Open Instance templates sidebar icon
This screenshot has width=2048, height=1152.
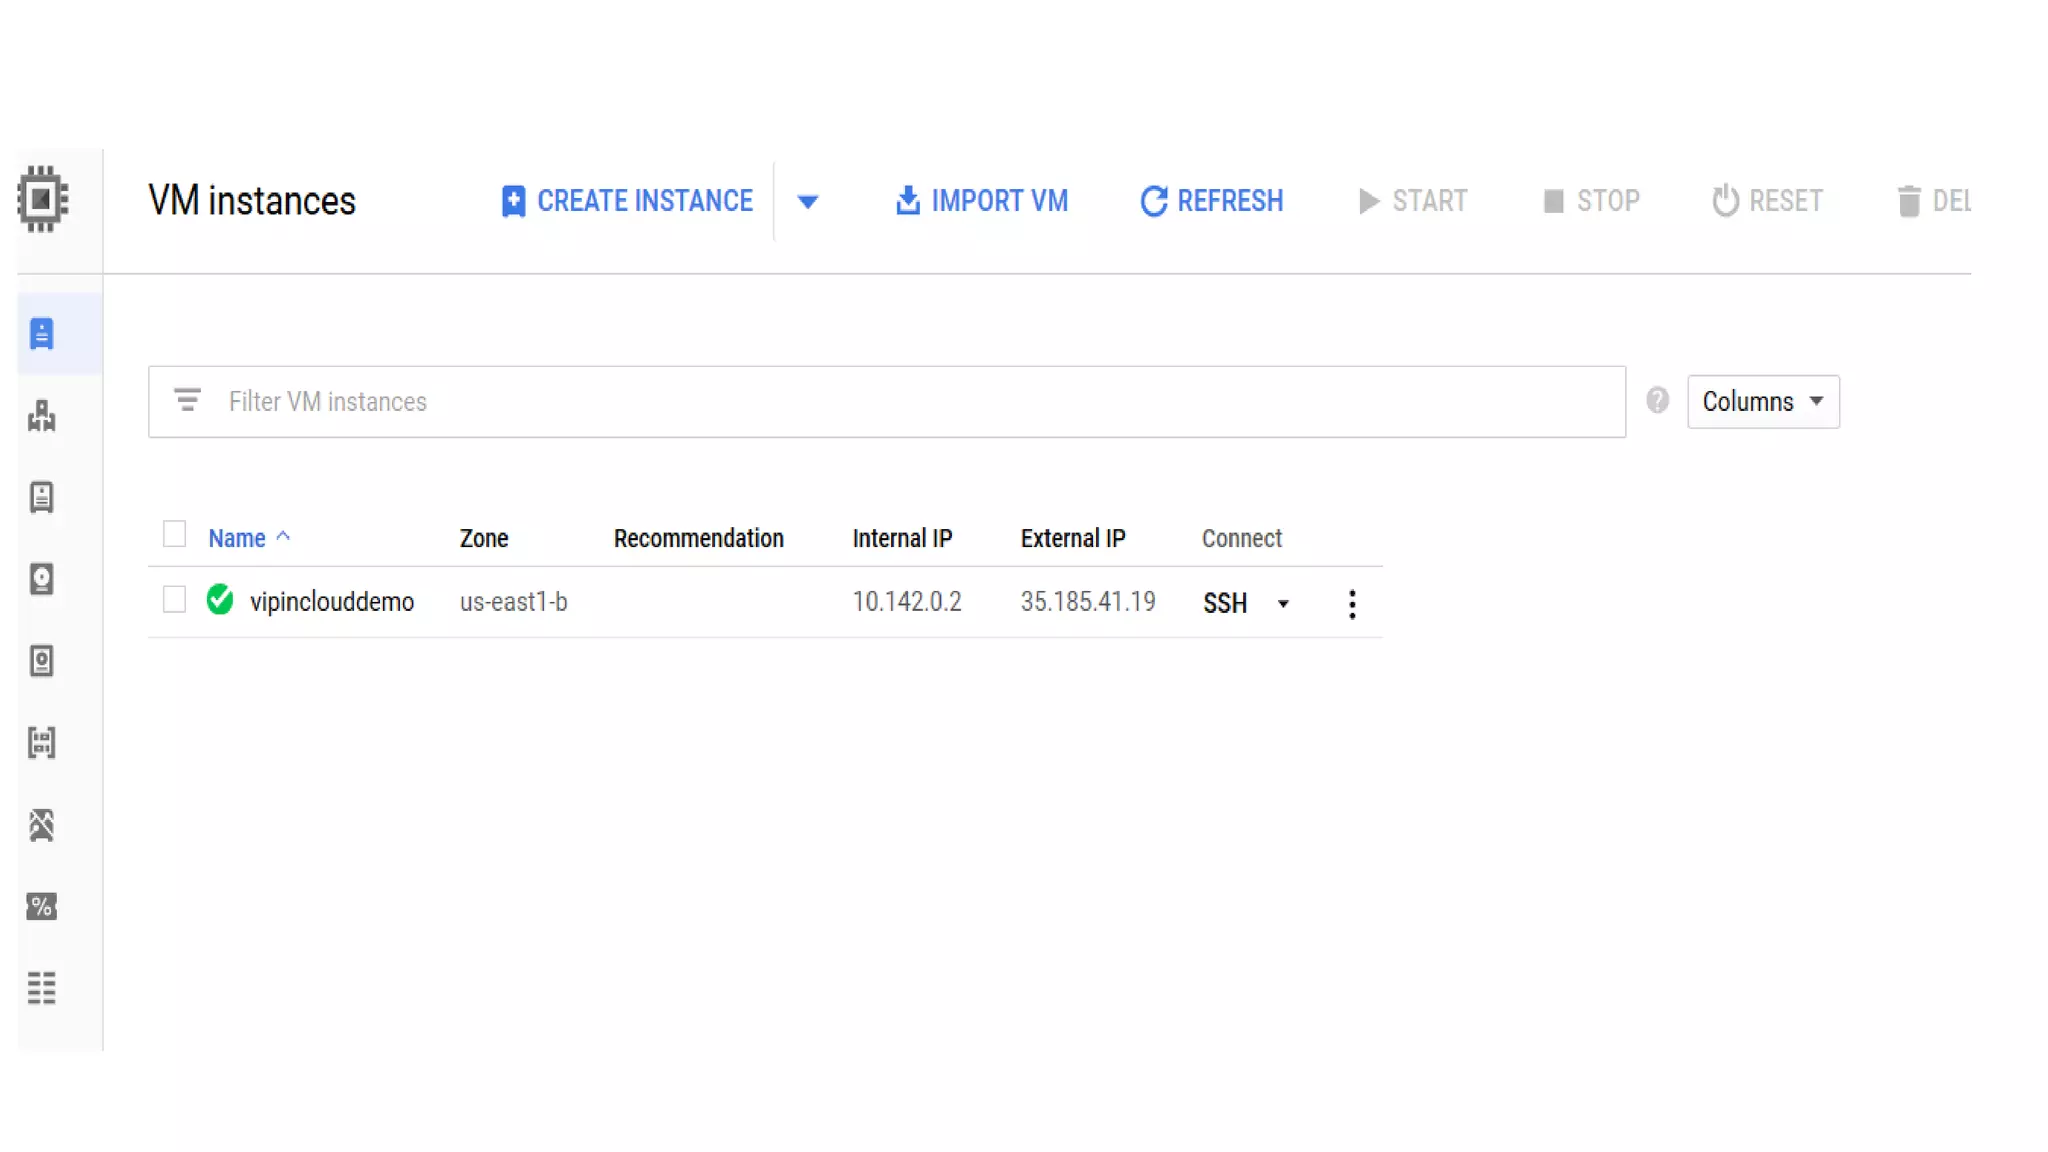(42, 497)
